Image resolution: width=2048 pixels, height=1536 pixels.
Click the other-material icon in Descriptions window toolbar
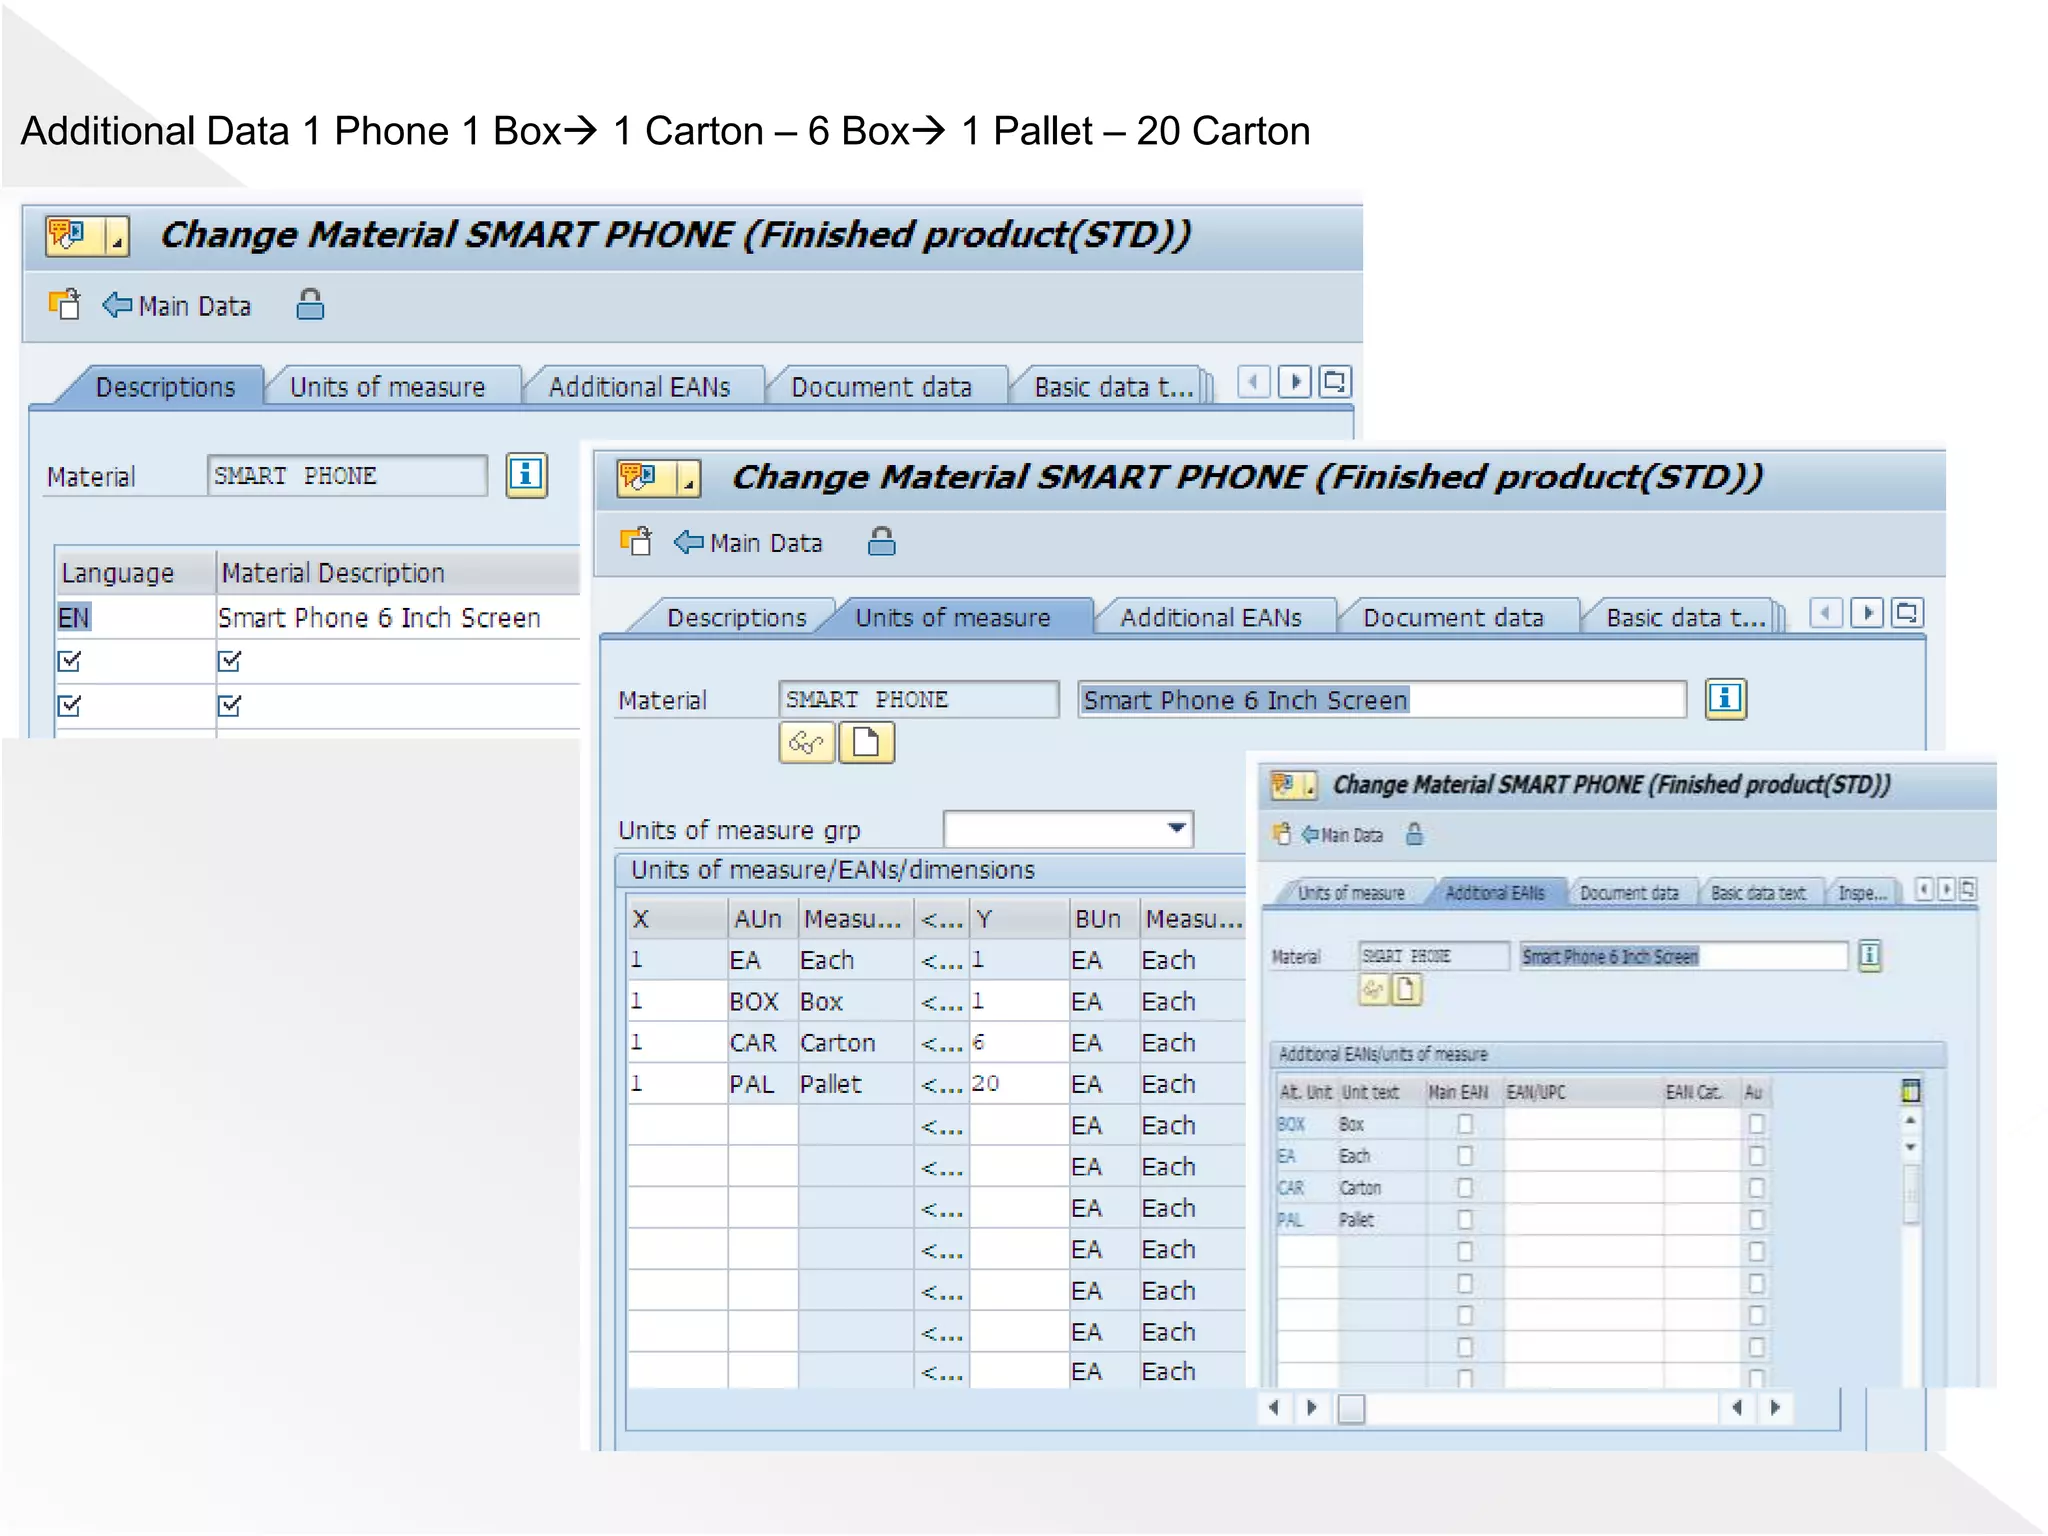pos(65,303)
